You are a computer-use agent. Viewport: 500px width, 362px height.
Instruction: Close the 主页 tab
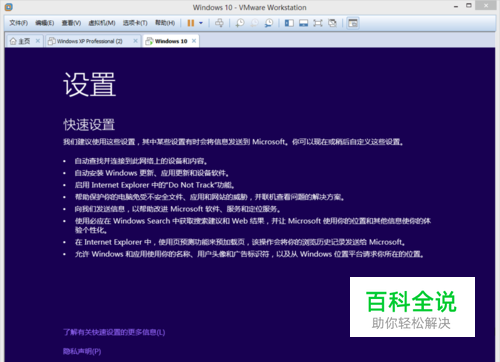coord(38,41)
